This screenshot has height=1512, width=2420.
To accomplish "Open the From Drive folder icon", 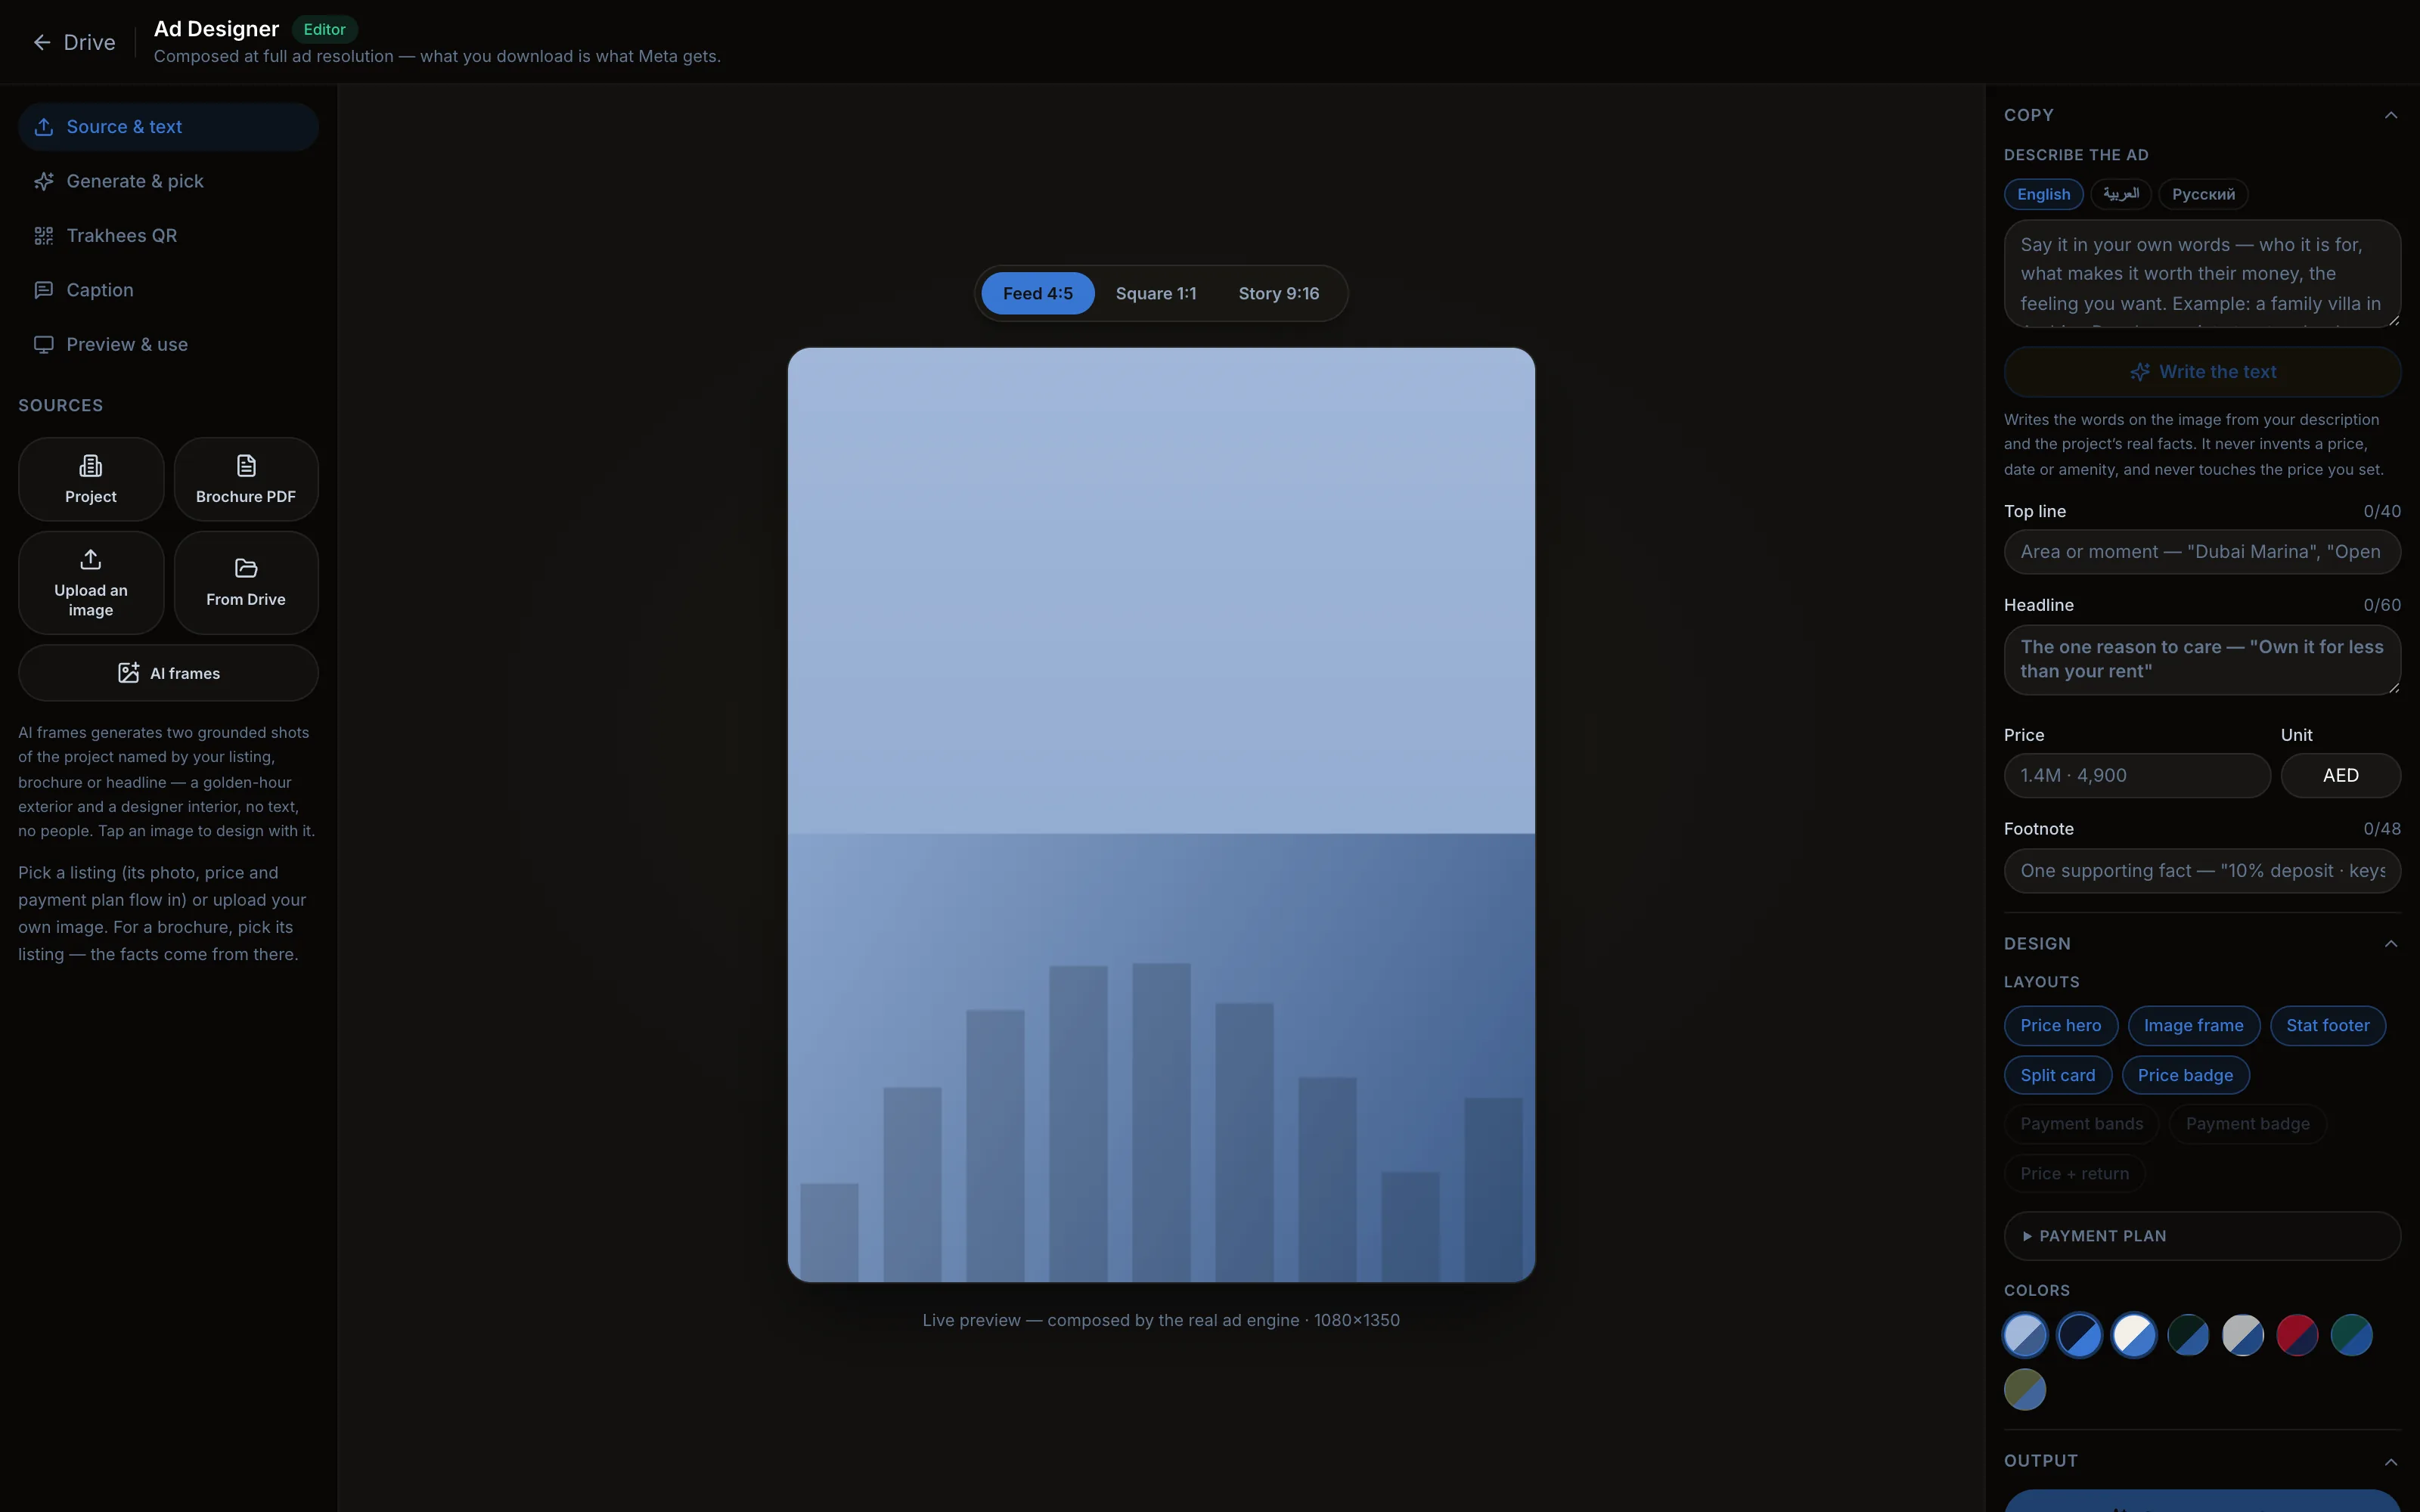I will click(x=246, y=568).
